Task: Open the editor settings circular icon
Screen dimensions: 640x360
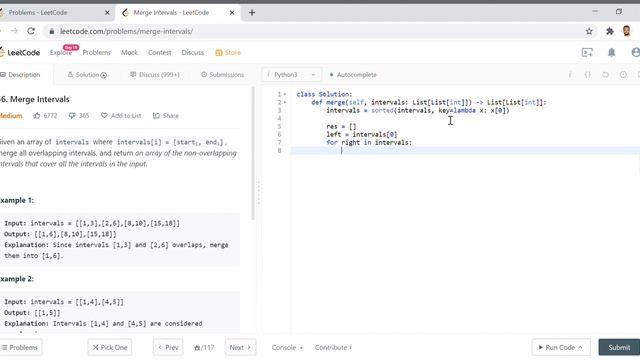Action: (x=623, y=75)
